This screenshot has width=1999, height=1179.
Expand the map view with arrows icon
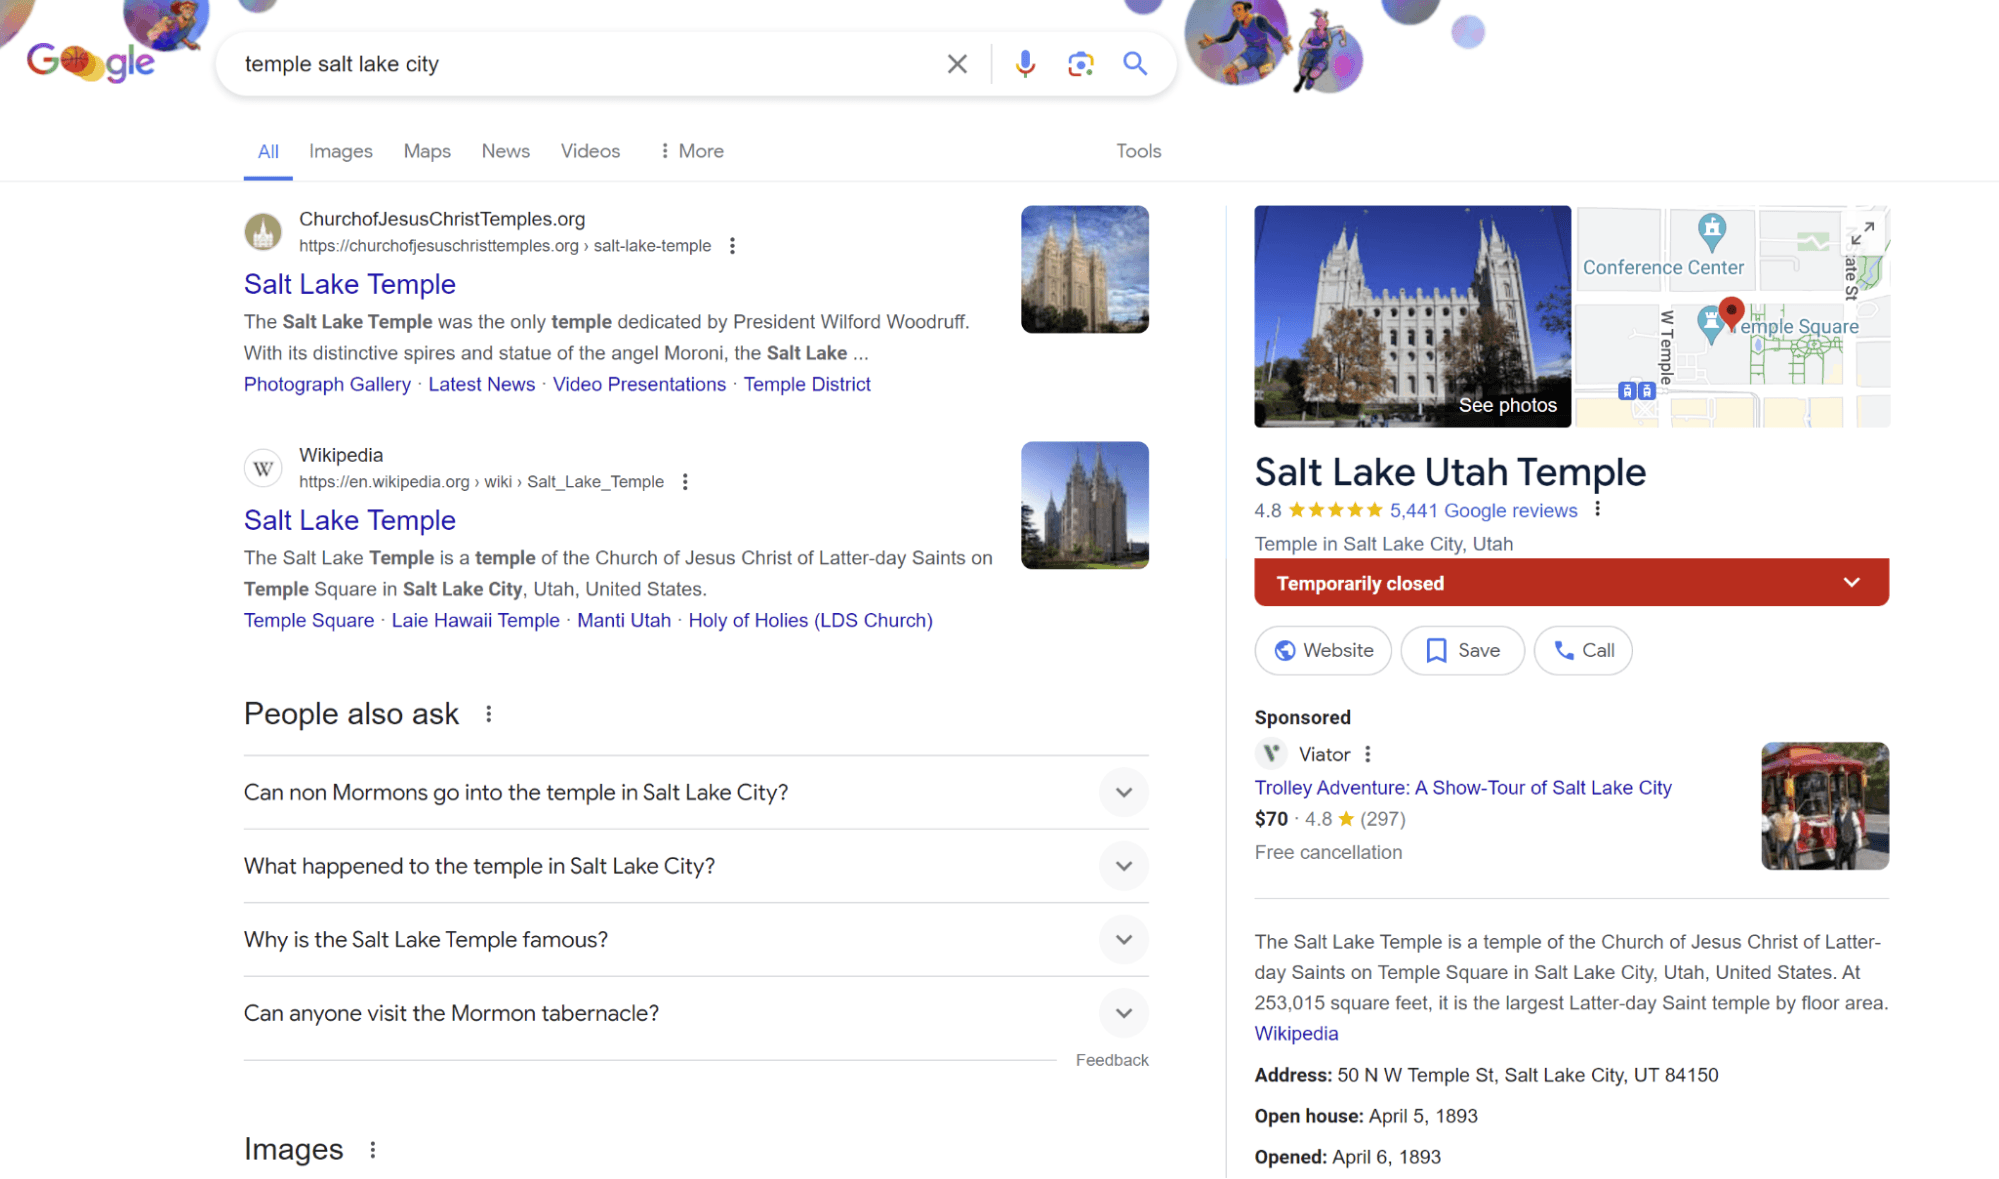tap(1861, 234)
